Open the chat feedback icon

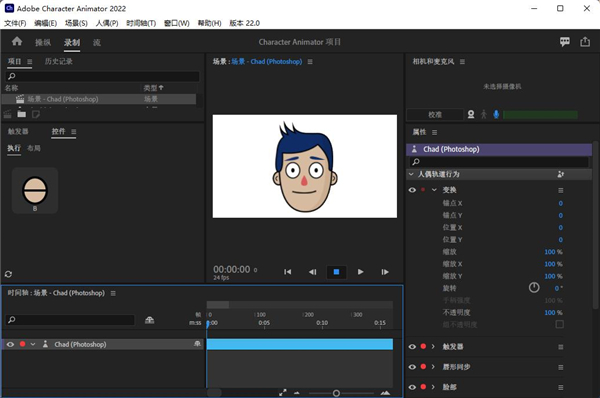tap(564, 41)
